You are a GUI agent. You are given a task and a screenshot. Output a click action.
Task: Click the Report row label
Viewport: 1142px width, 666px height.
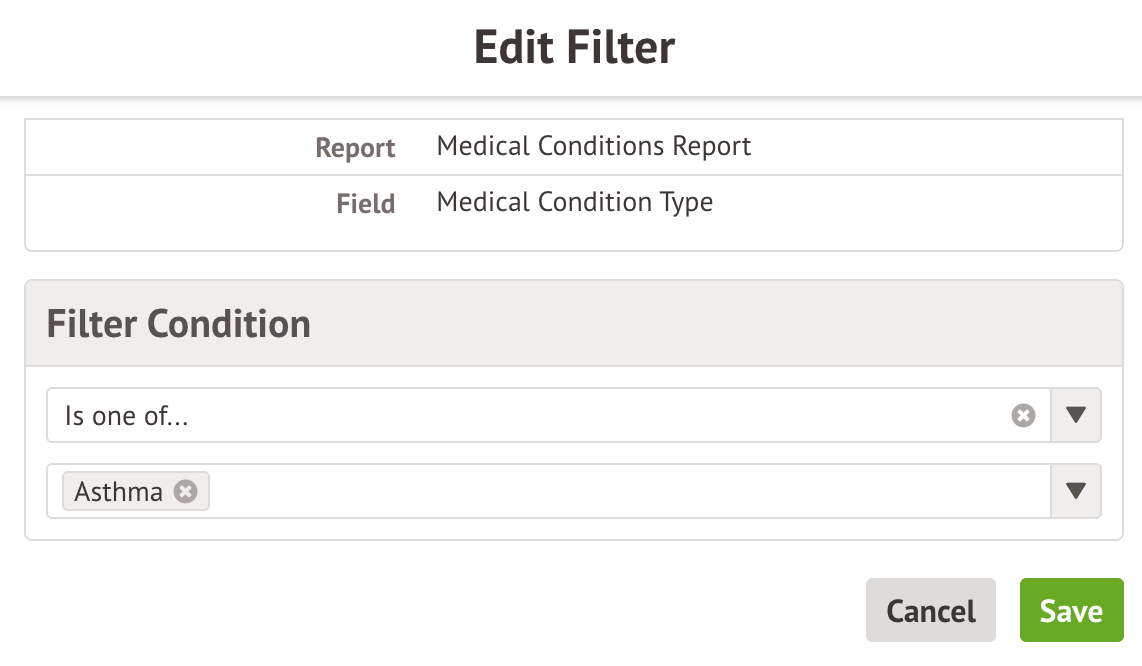point(355,148)
